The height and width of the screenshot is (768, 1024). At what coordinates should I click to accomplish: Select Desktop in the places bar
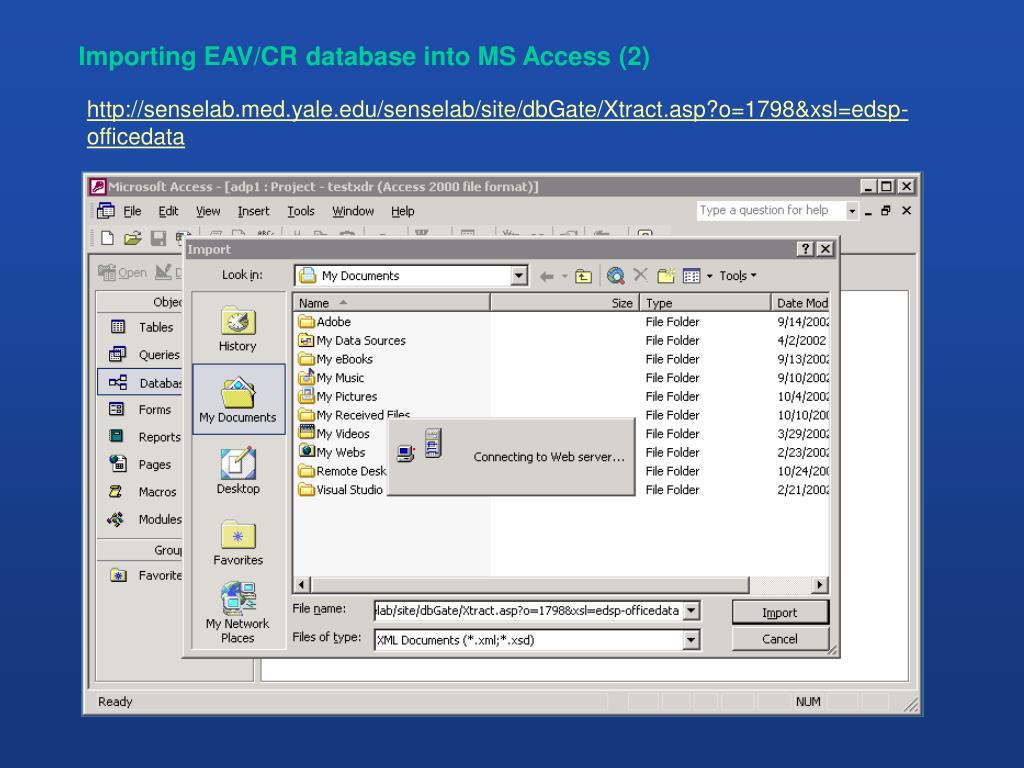click(238, 471)
